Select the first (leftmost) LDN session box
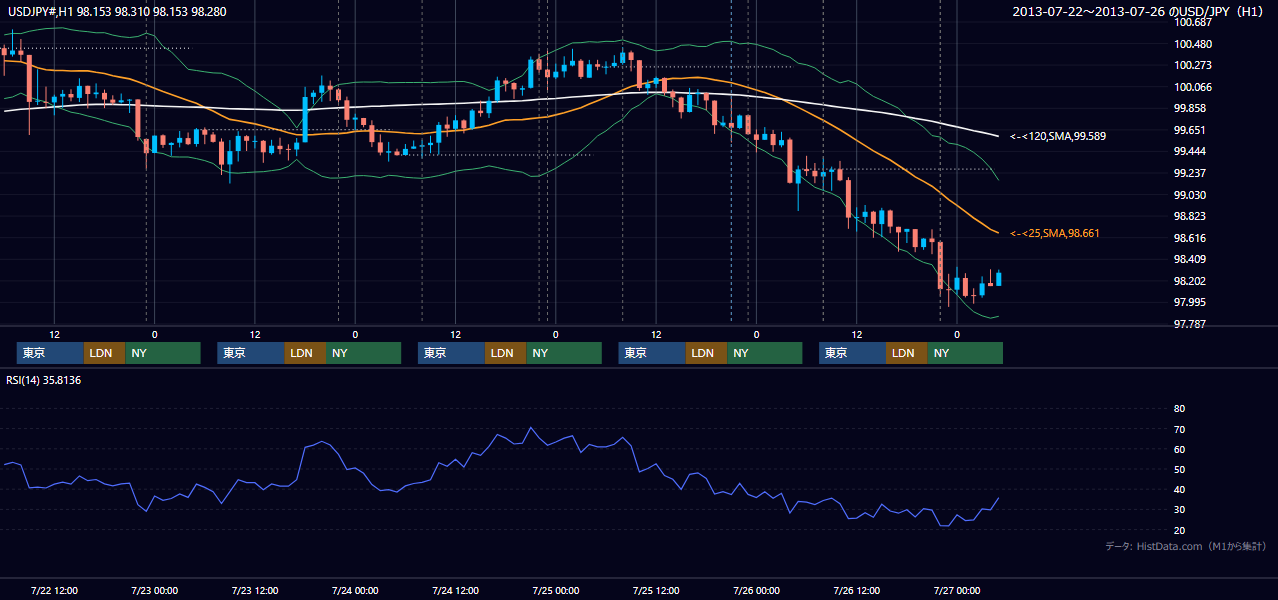Screen dimensions: 1278x600 [x=105, y=353]
